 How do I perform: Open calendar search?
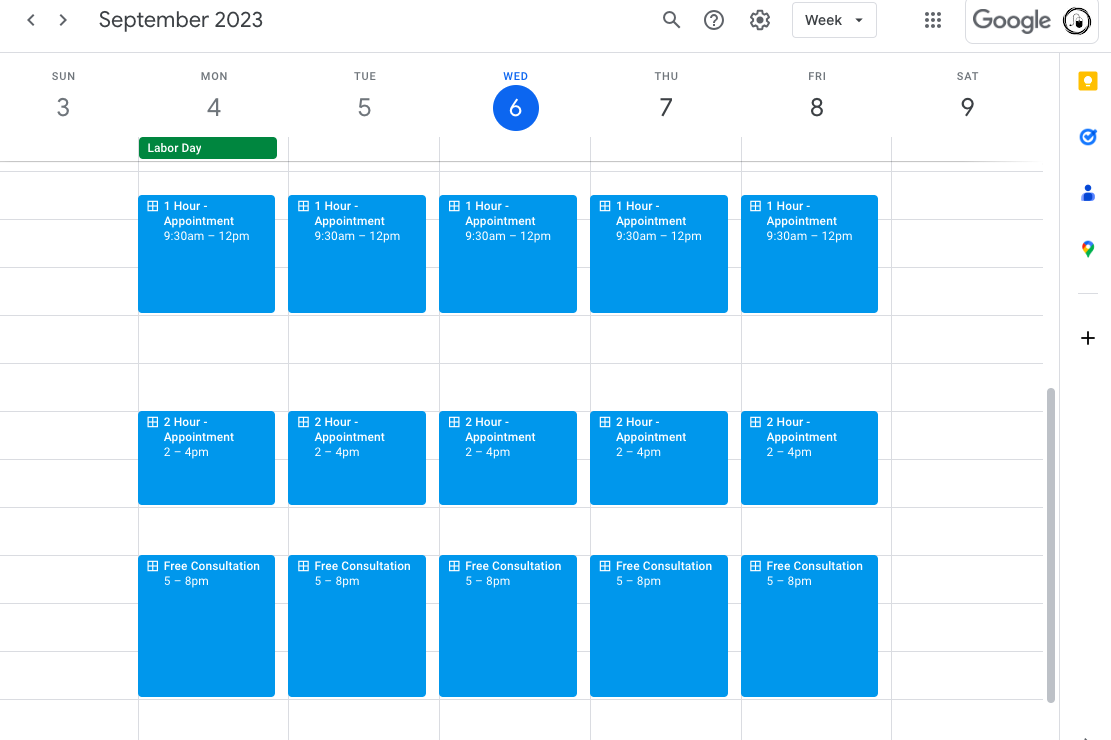[x=671, y=20]
